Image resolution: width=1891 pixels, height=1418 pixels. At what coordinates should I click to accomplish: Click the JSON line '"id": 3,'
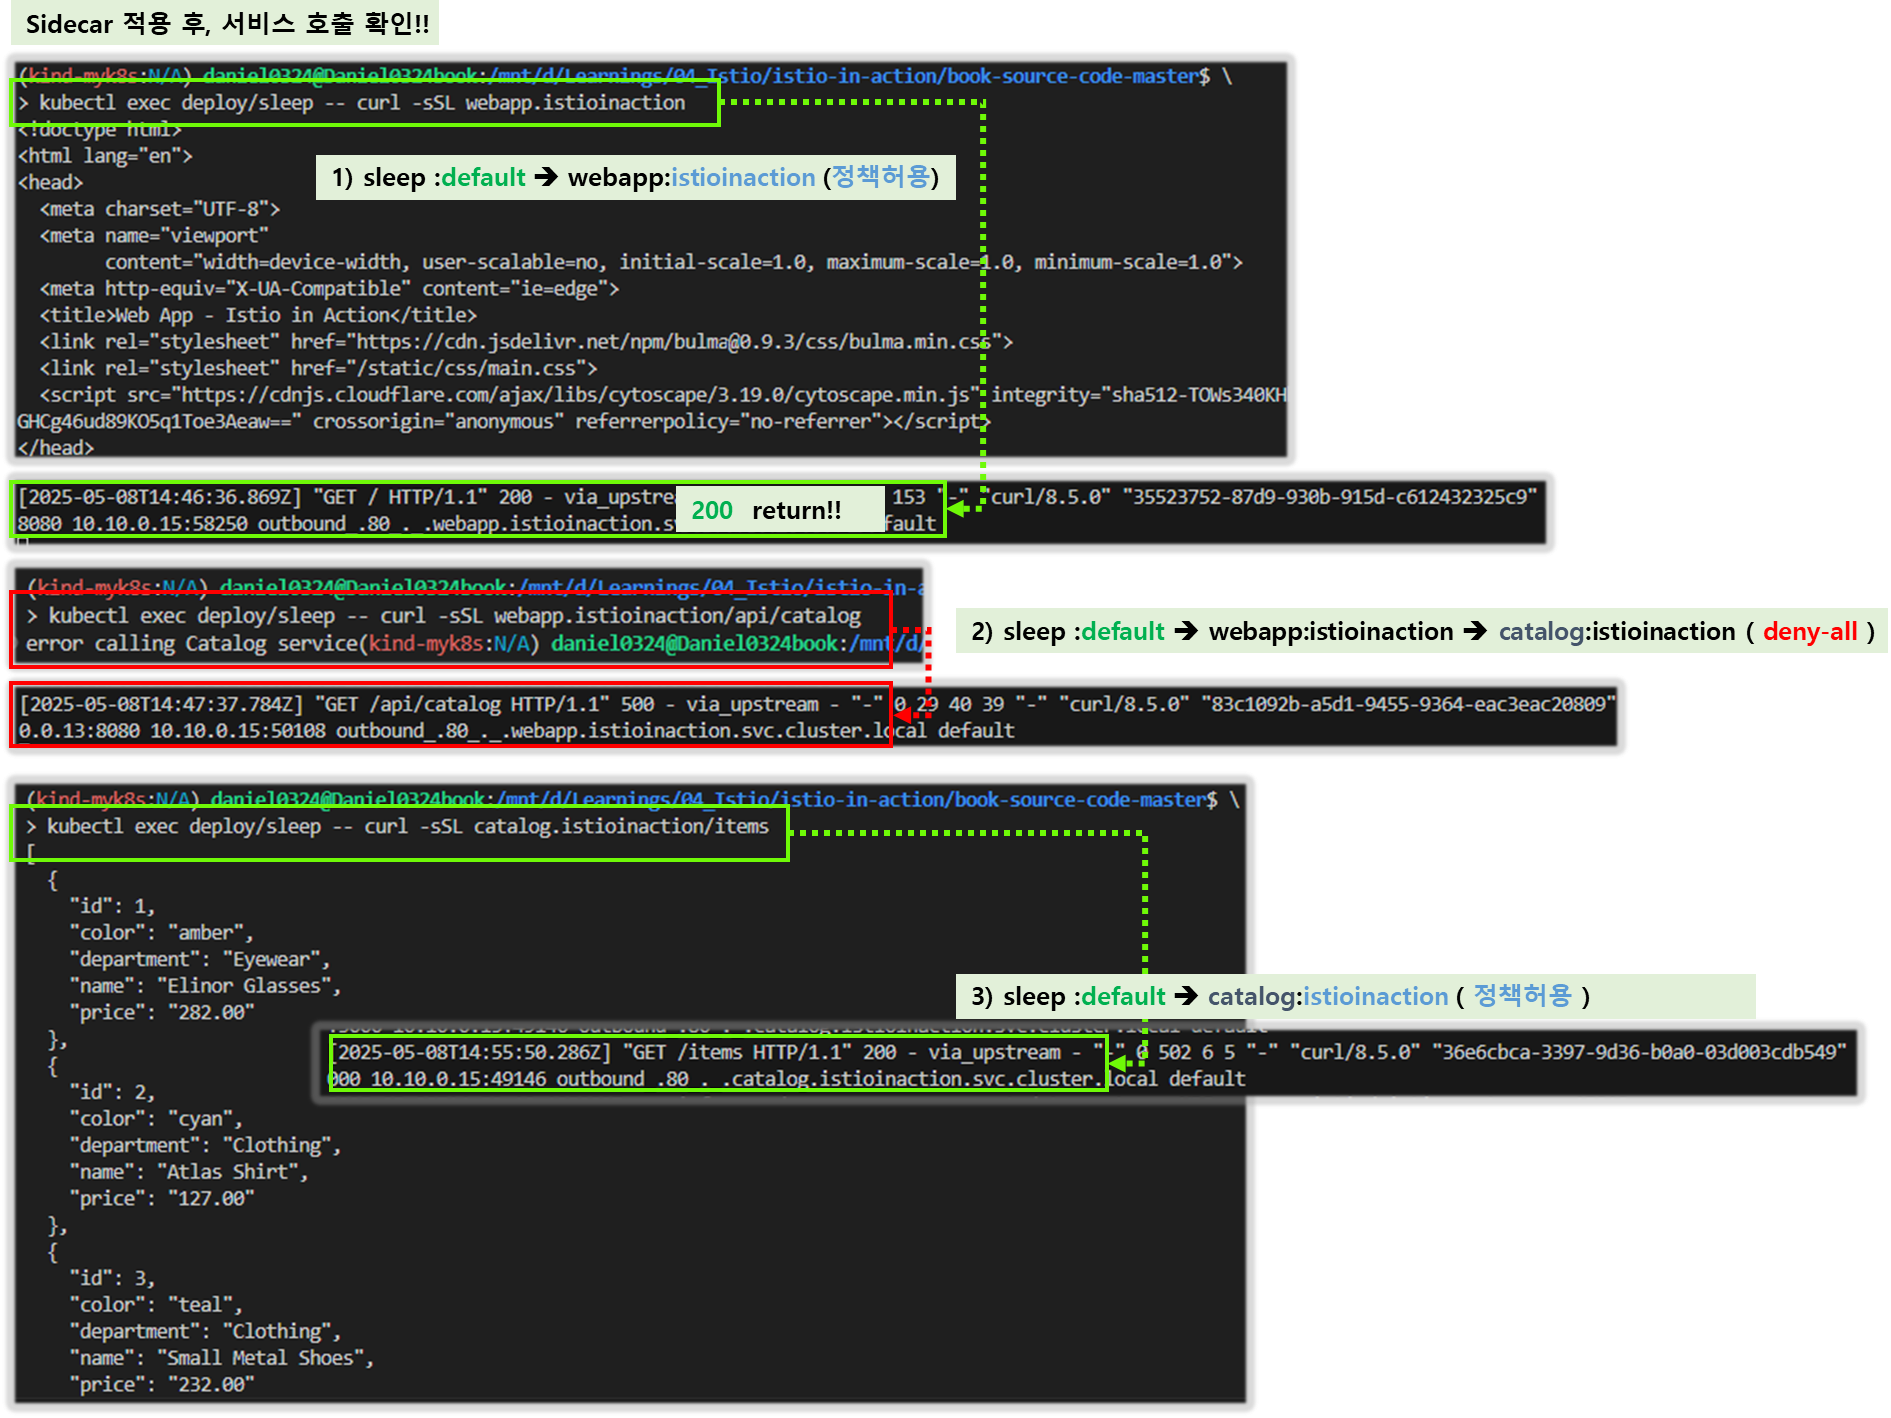(112, 1279)
